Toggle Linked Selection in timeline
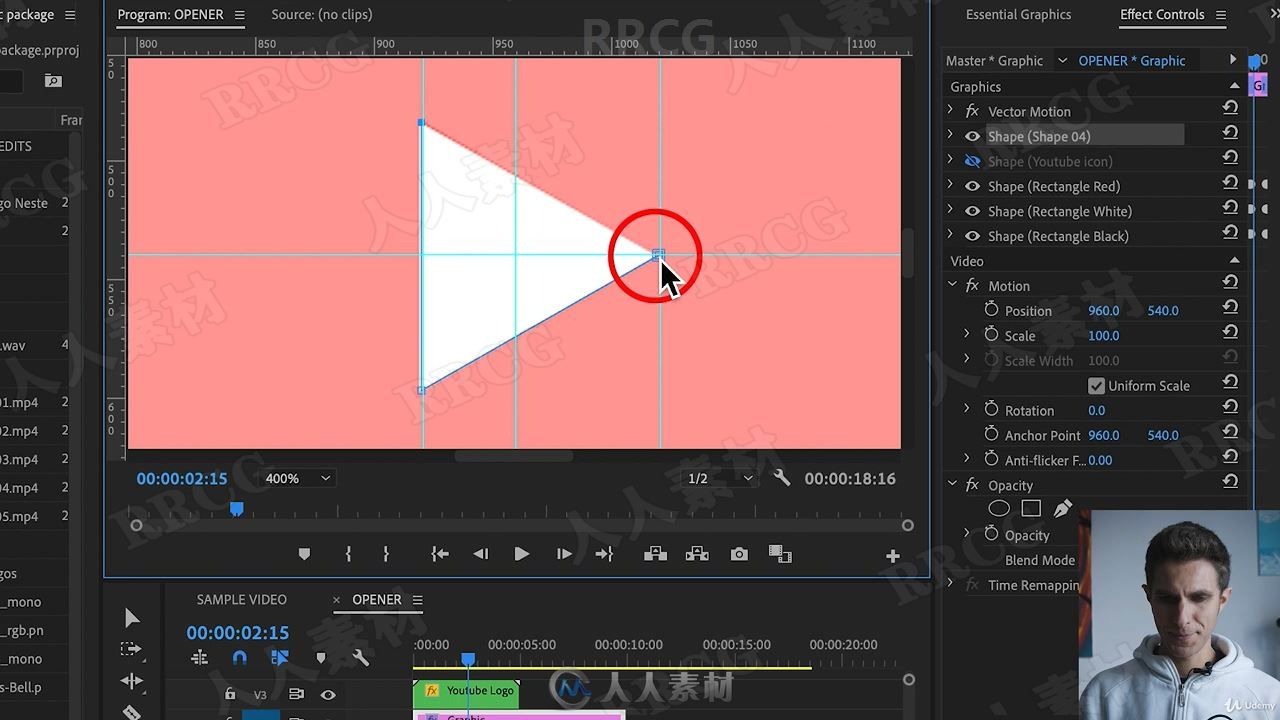Viewport: 1280px width, 720px height. pyautogui.click(x=280, y=658)
